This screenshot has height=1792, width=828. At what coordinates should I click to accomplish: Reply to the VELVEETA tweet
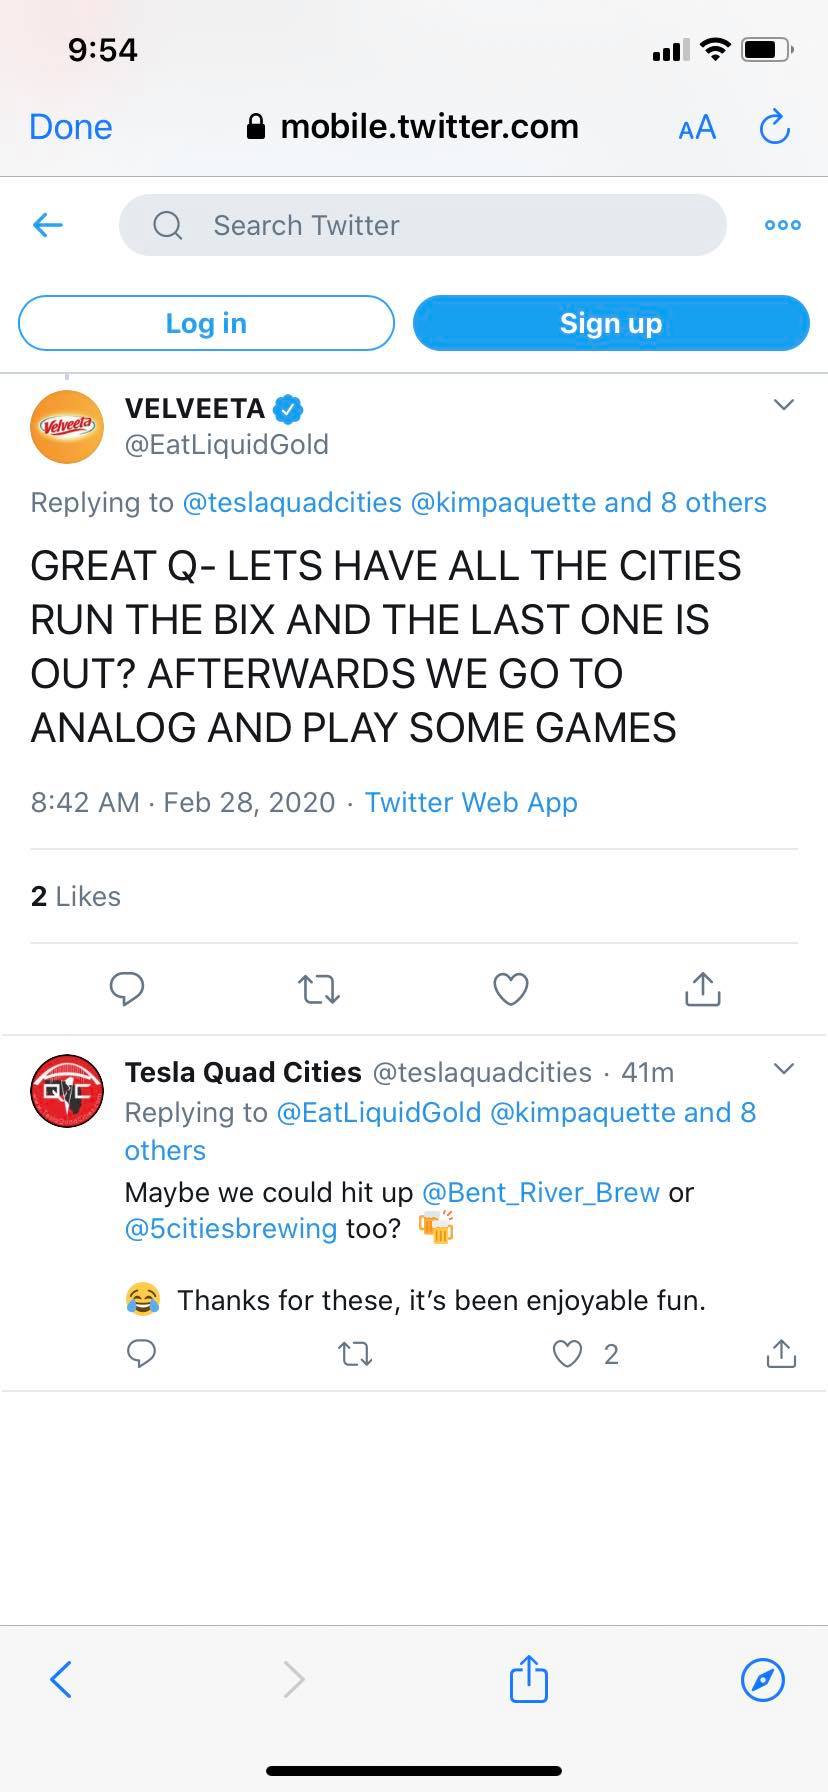point(127,989)
